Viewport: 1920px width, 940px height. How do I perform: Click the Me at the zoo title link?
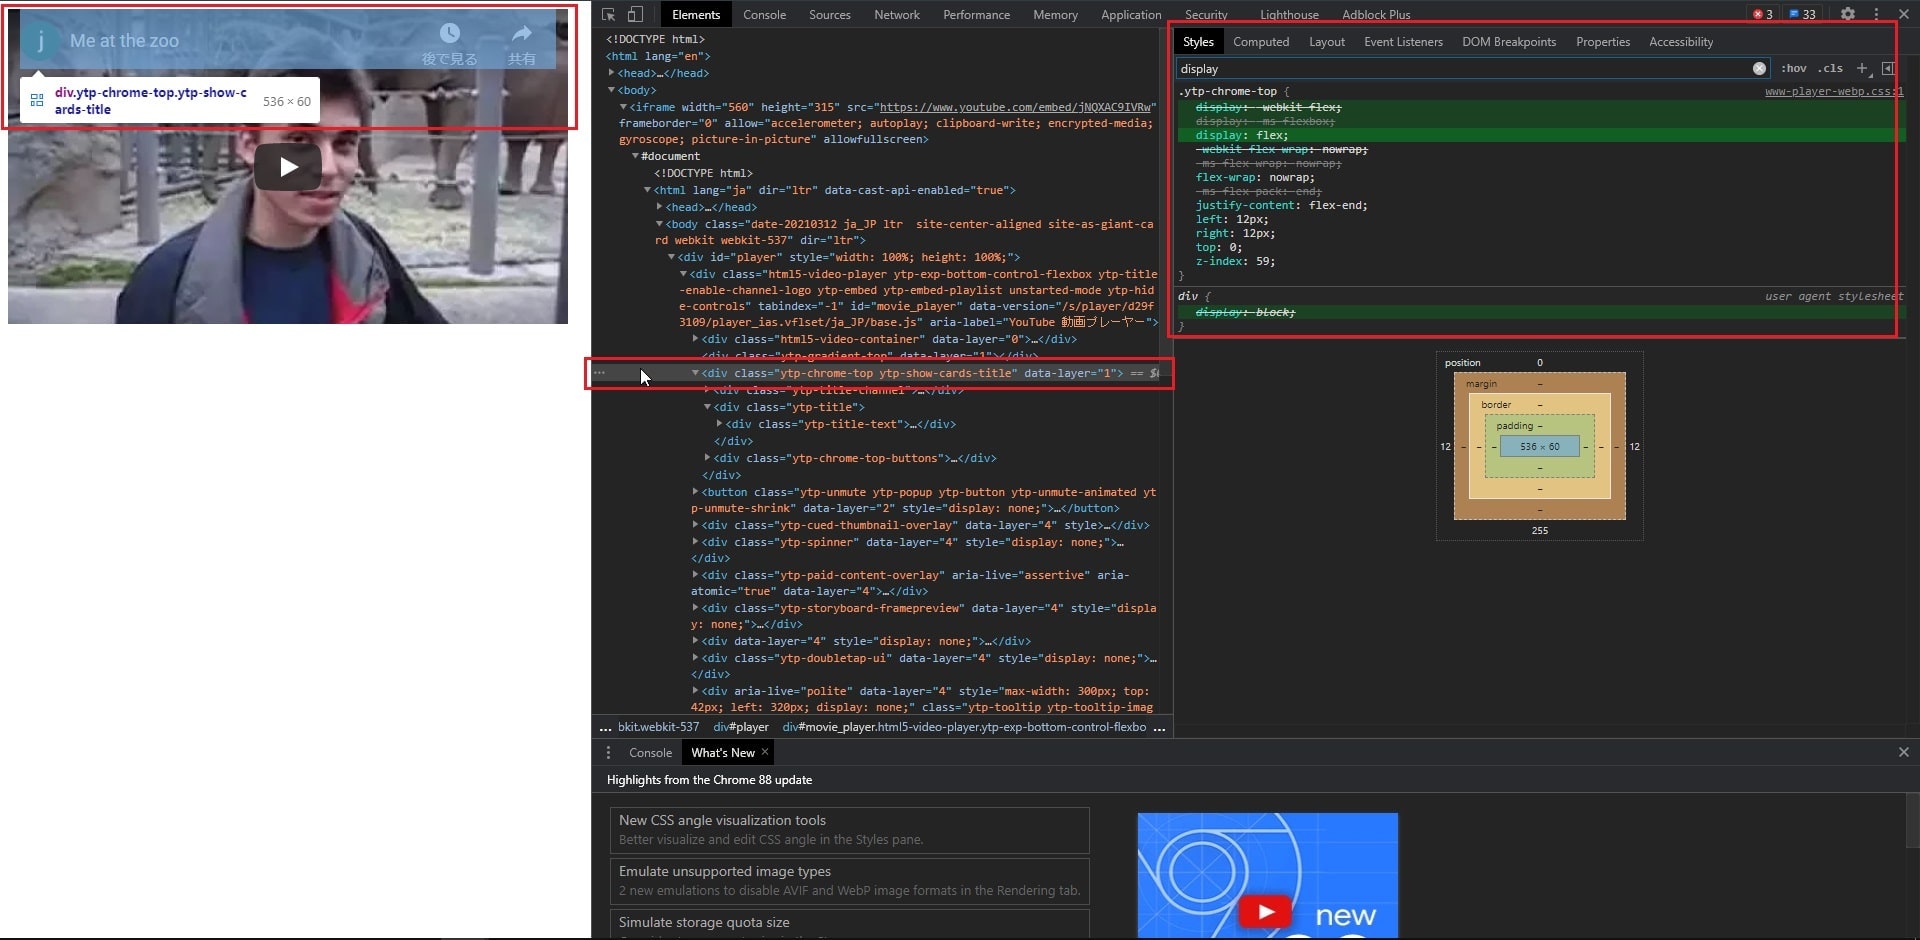[124, 41]
